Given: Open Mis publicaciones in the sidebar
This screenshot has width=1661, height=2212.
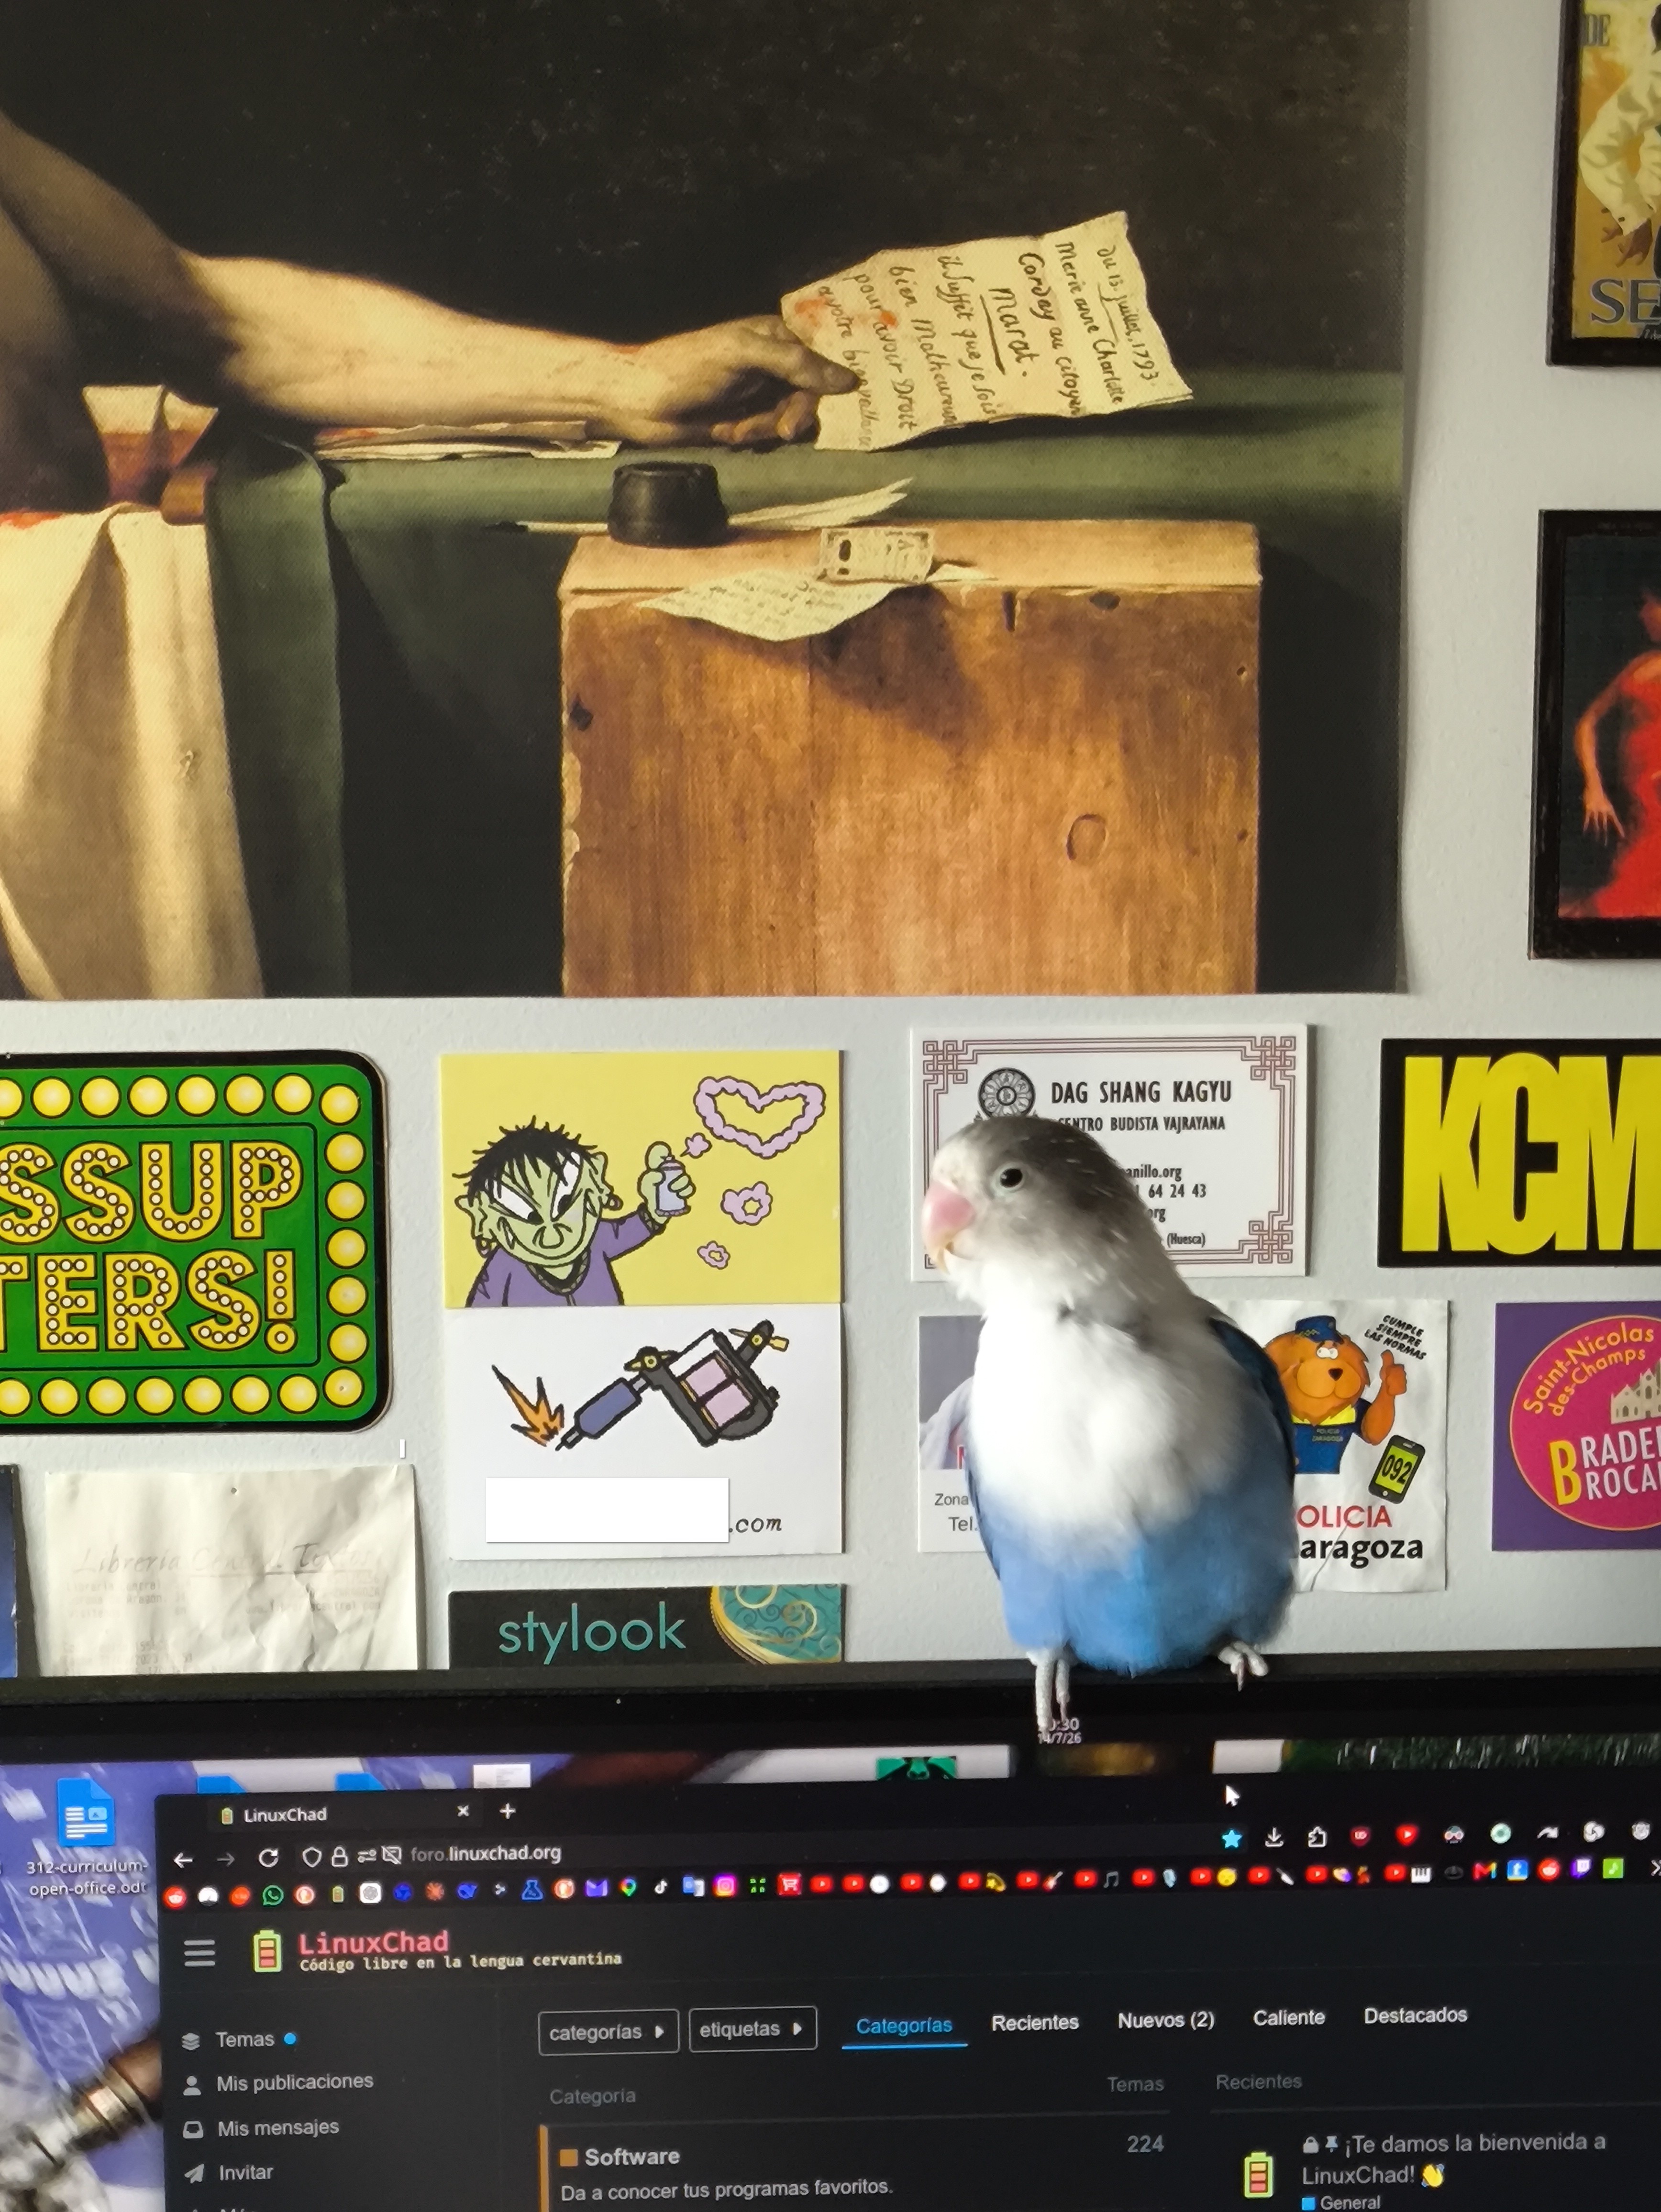Looking at the screenshot, I should (278, 2083).
